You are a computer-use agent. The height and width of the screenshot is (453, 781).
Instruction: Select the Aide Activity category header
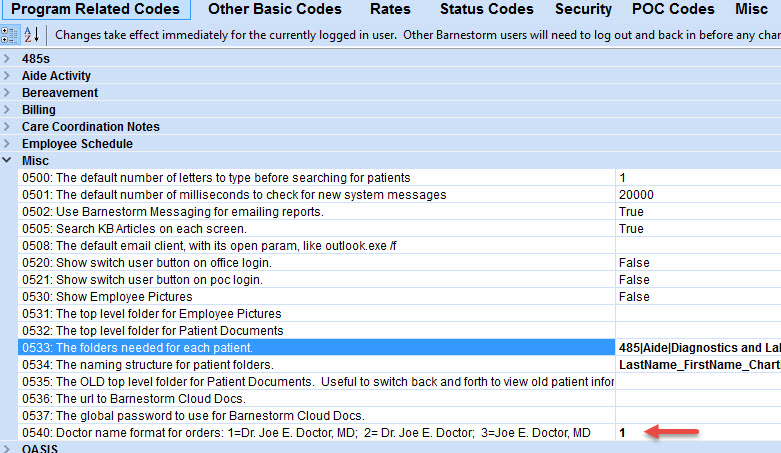coord(56,76)
